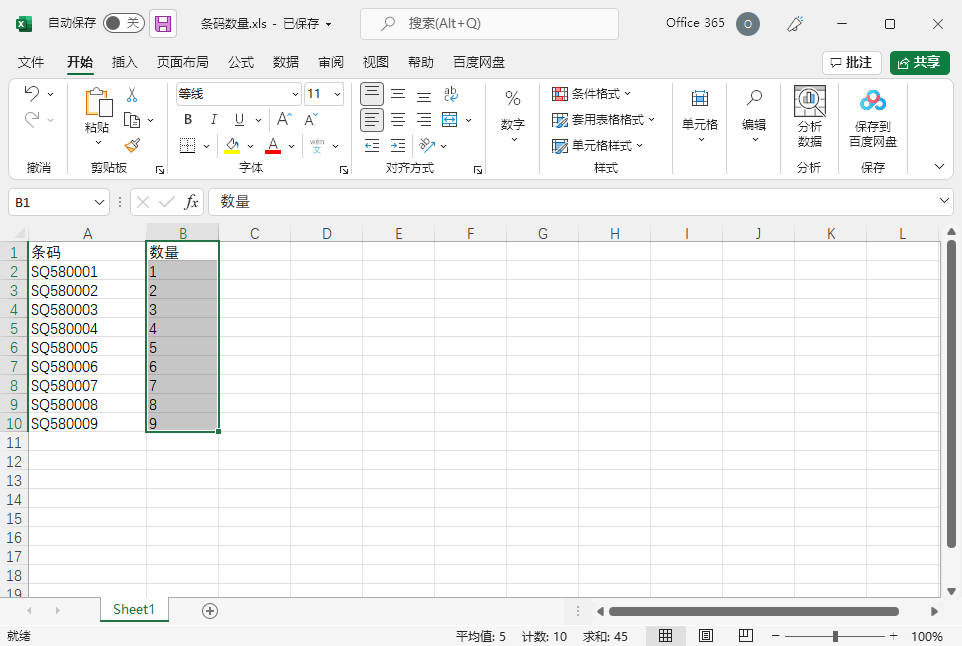Toggle the AutoSave switch
This screenshot has width=962, height=646.
[x=123, y=23]
